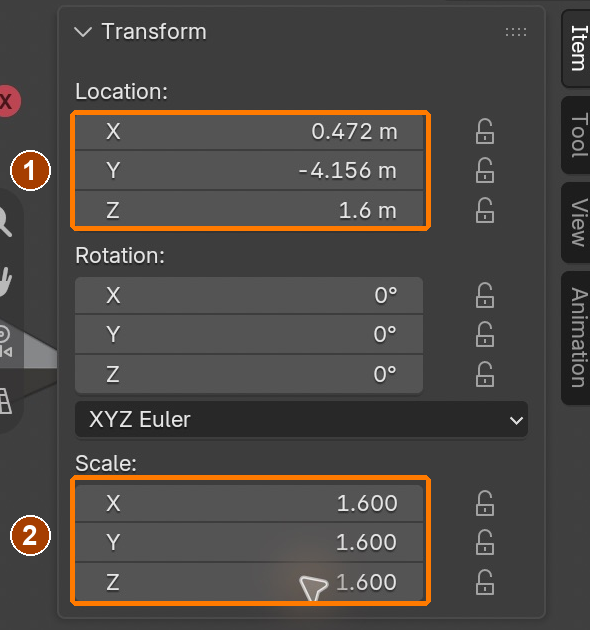
Task: Toggle the camera view icon
Action: tap(6, 342)
